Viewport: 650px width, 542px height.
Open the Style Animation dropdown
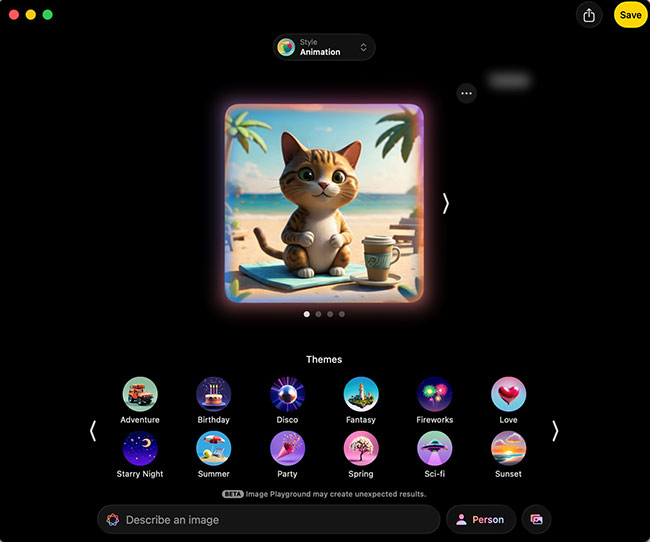(324, 47)
